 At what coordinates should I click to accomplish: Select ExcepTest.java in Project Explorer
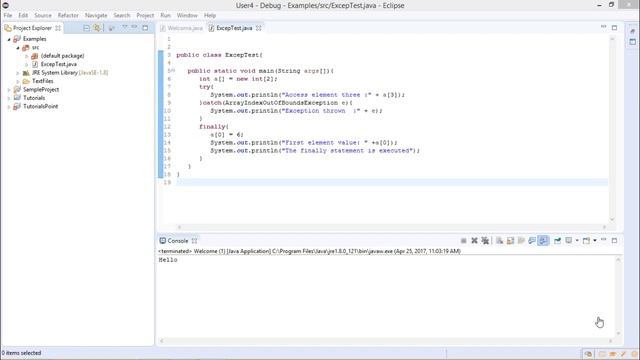tap(58, 64)
